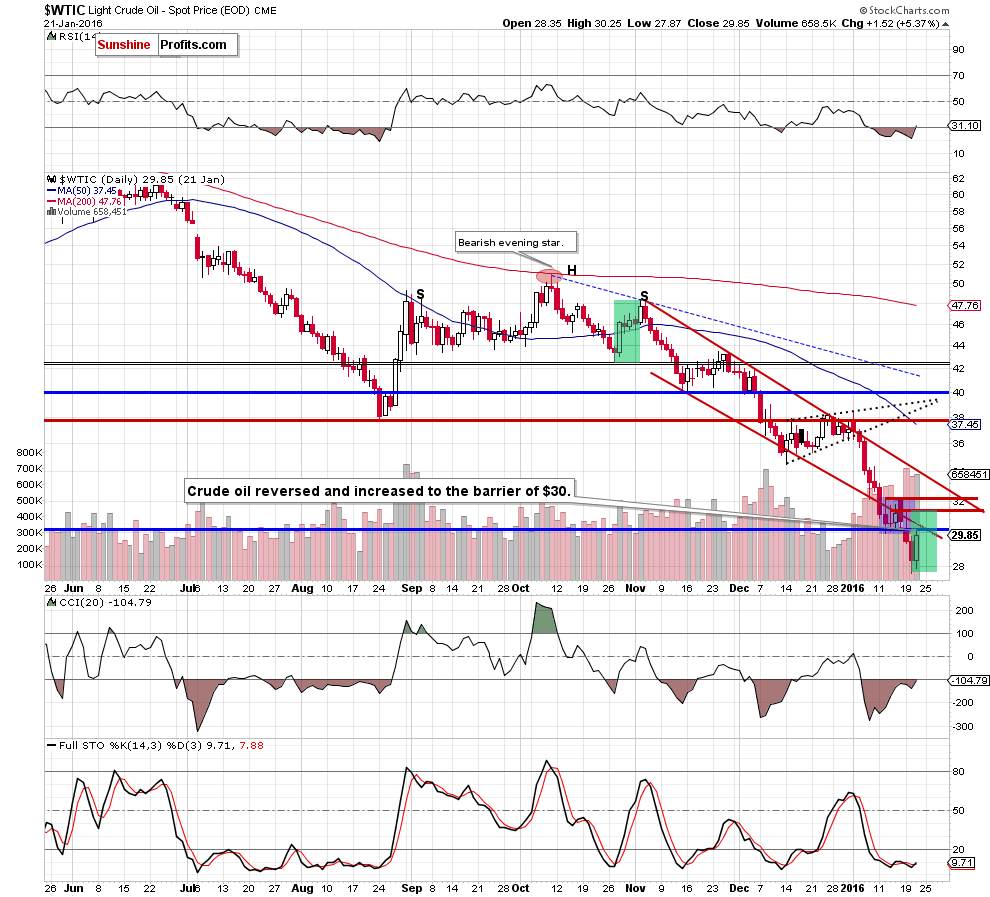Click the 'S' shoulder label above the November candles

point(644,295)
